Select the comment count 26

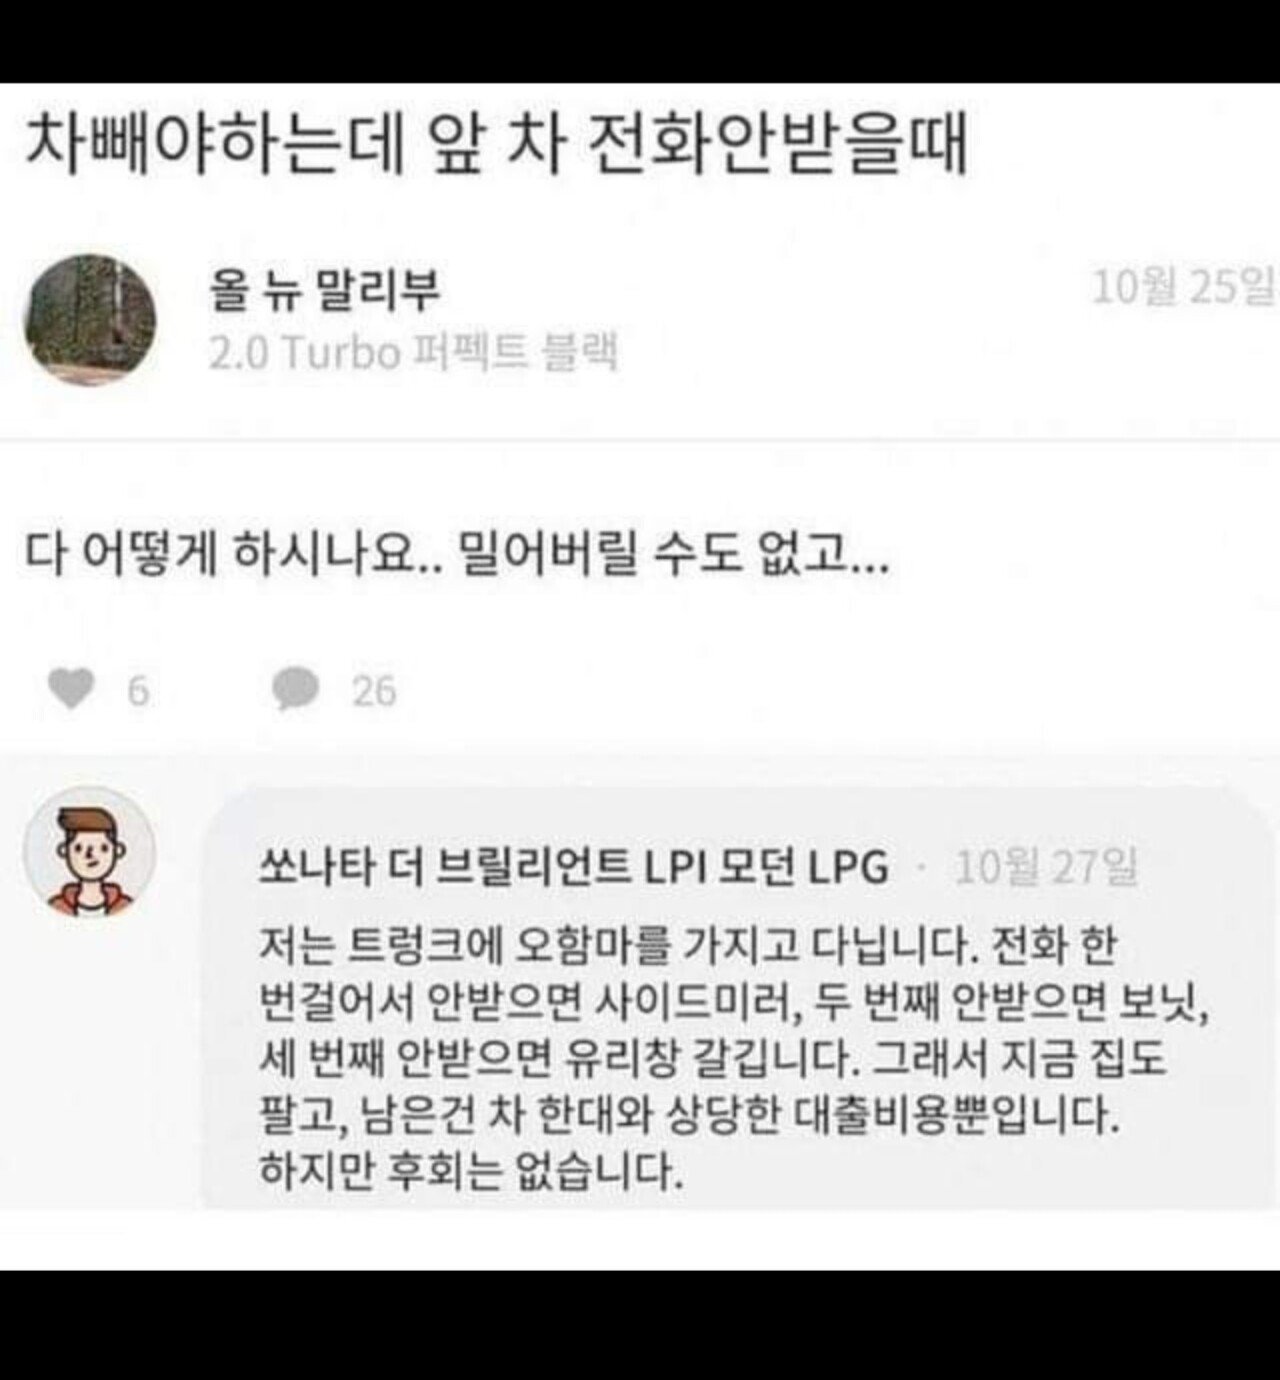pyautogui.click(x=374, y=691)
